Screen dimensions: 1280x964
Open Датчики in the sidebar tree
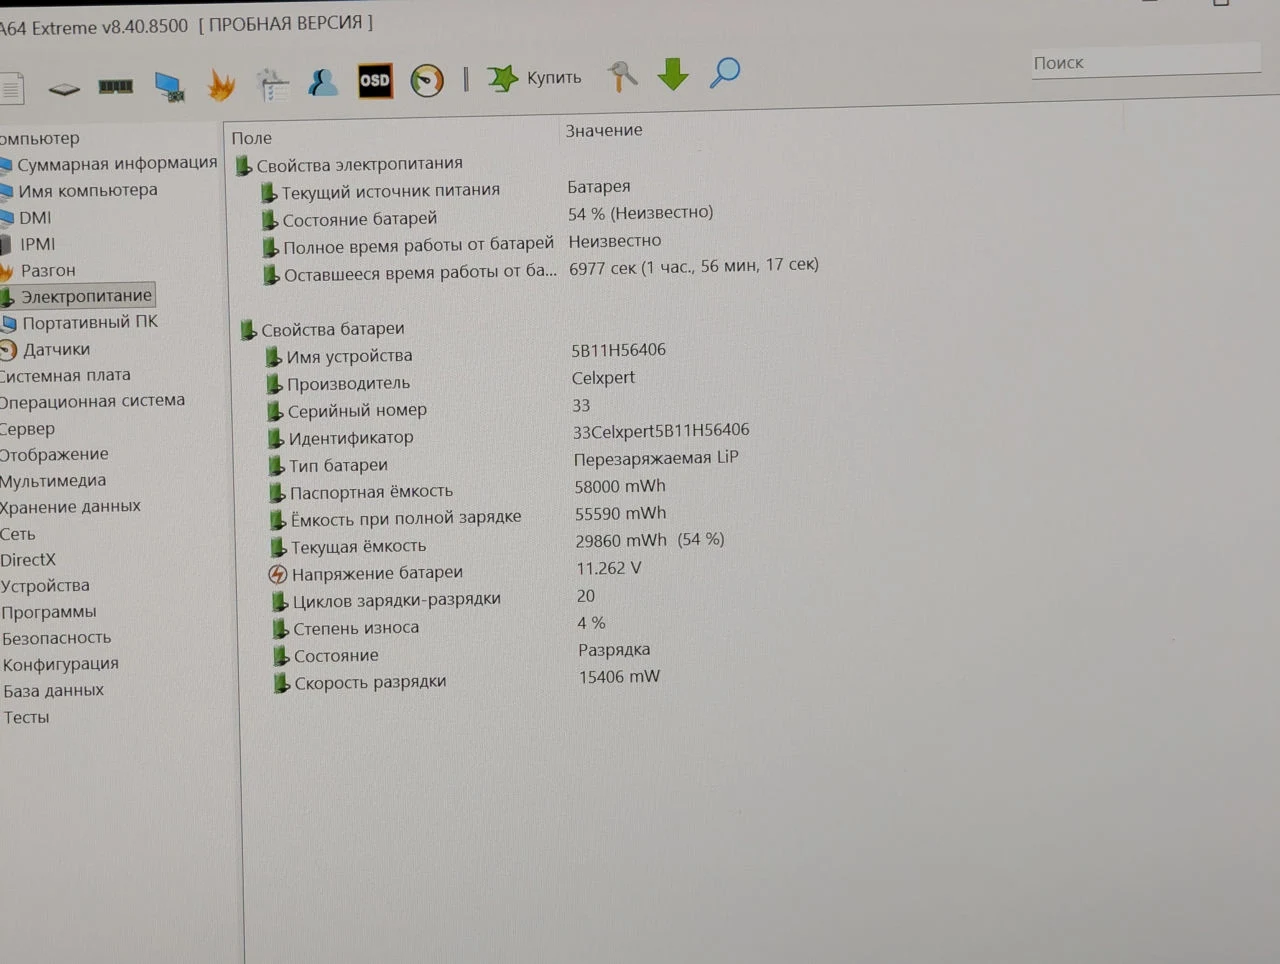pos(56,349)
